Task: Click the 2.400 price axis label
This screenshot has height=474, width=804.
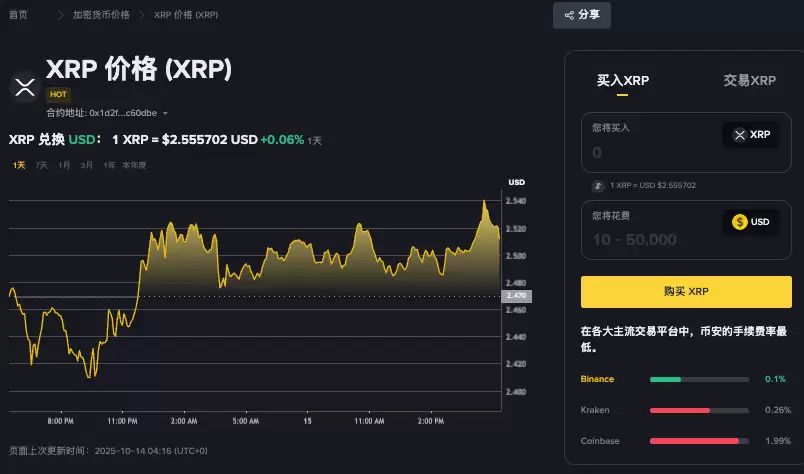Action: [x=516, y=392]
